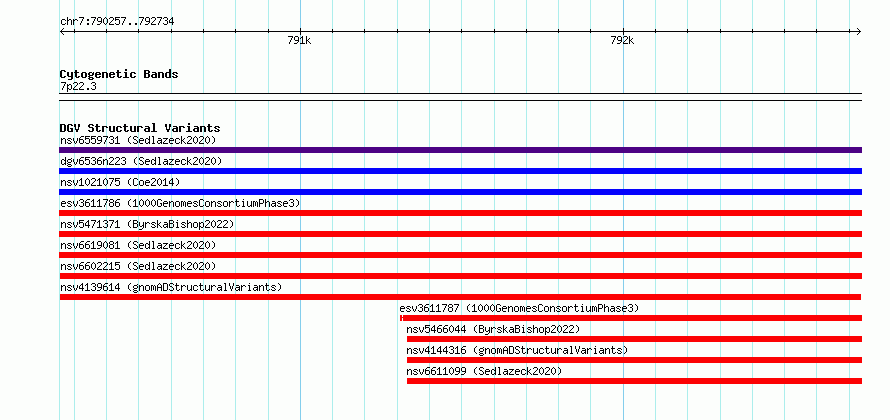
Task: Click the 7p22.3 cytogenetic band bar
Action: click(460, 97)
